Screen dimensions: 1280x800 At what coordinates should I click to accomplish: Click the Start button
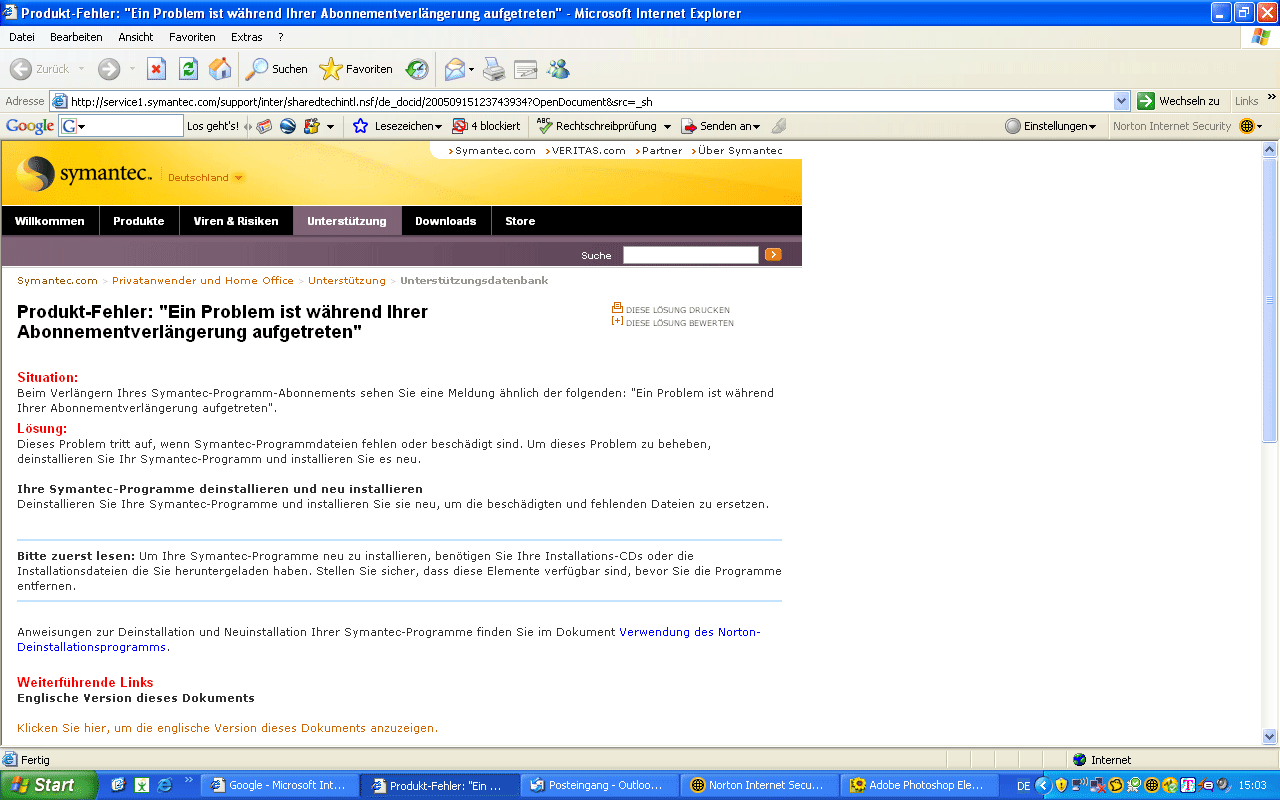(x=48, y=785)
